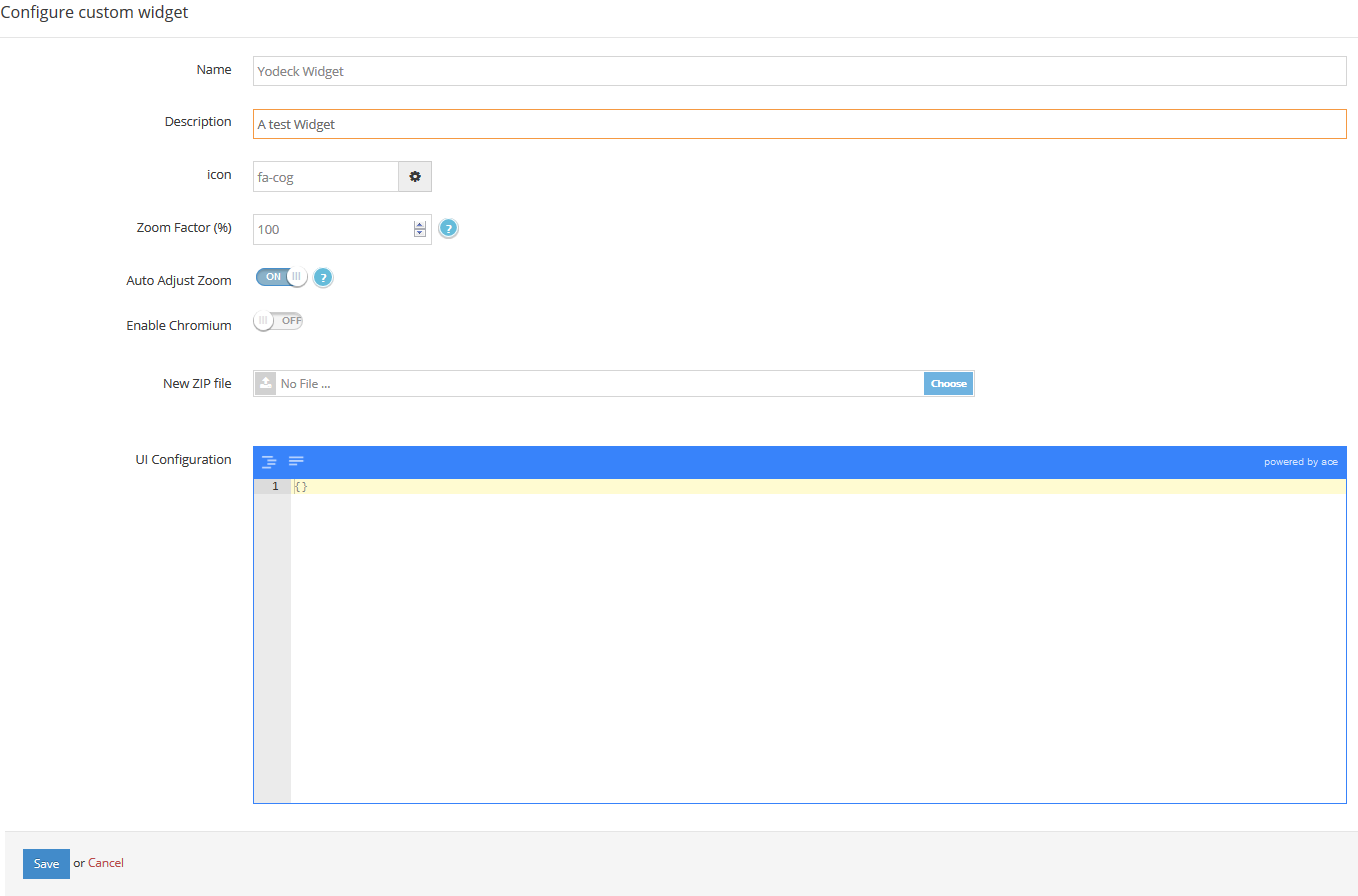Click the upload icon in ZIP file field
Screen dimensions: 1358x896
pyautogui.click(x=265, y=384)
